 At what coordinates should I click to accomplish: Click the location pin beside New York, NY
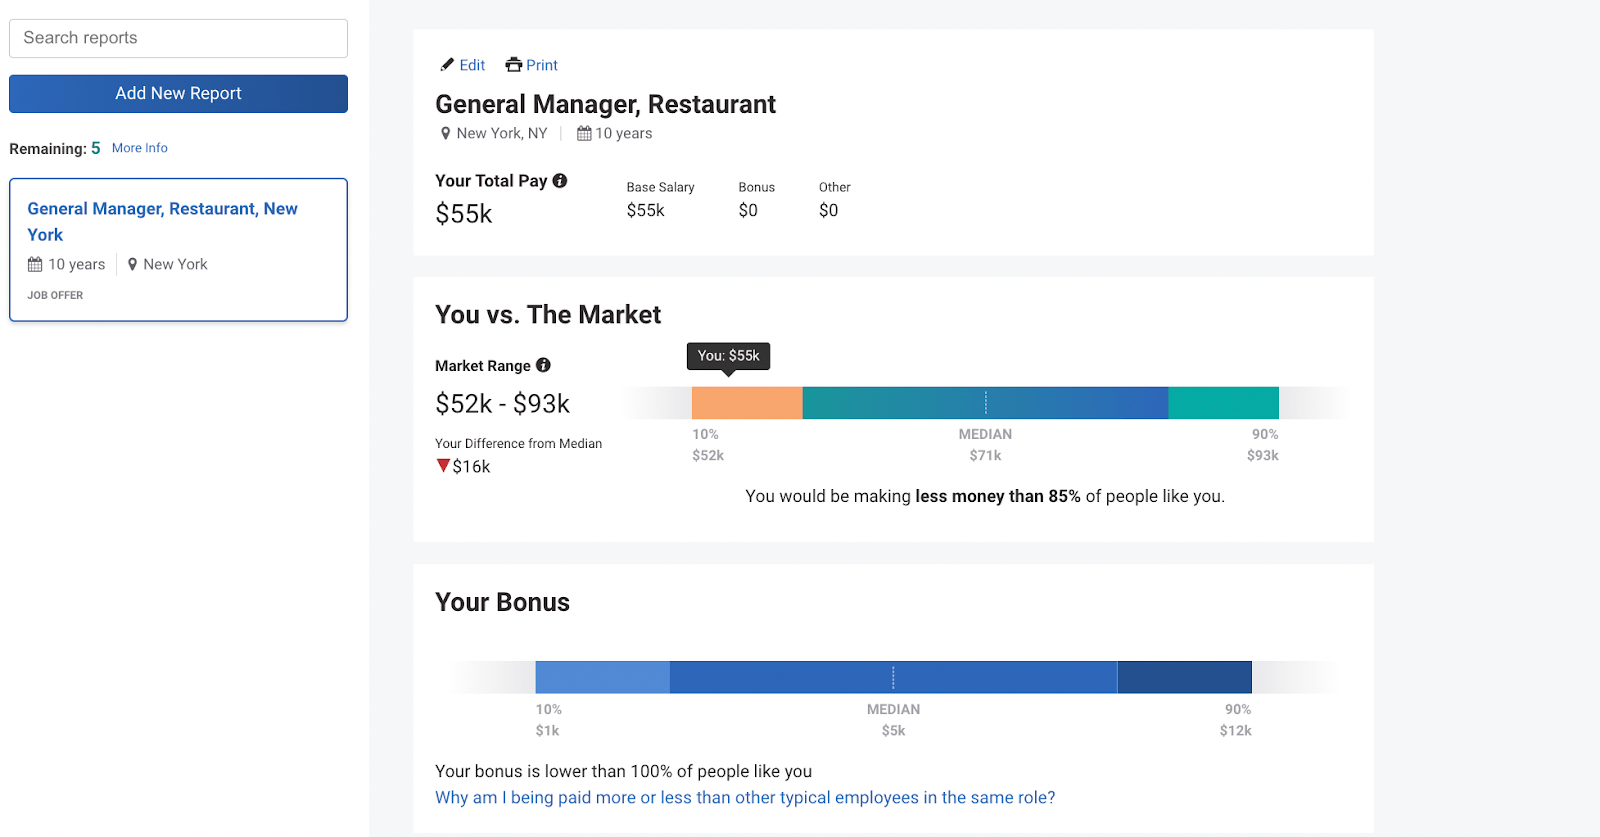(x=447, y=132)
